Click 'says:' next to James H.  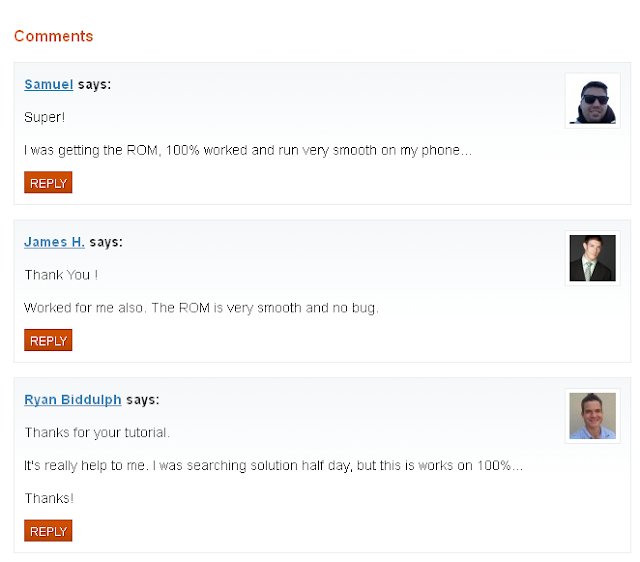click(106, 242)
